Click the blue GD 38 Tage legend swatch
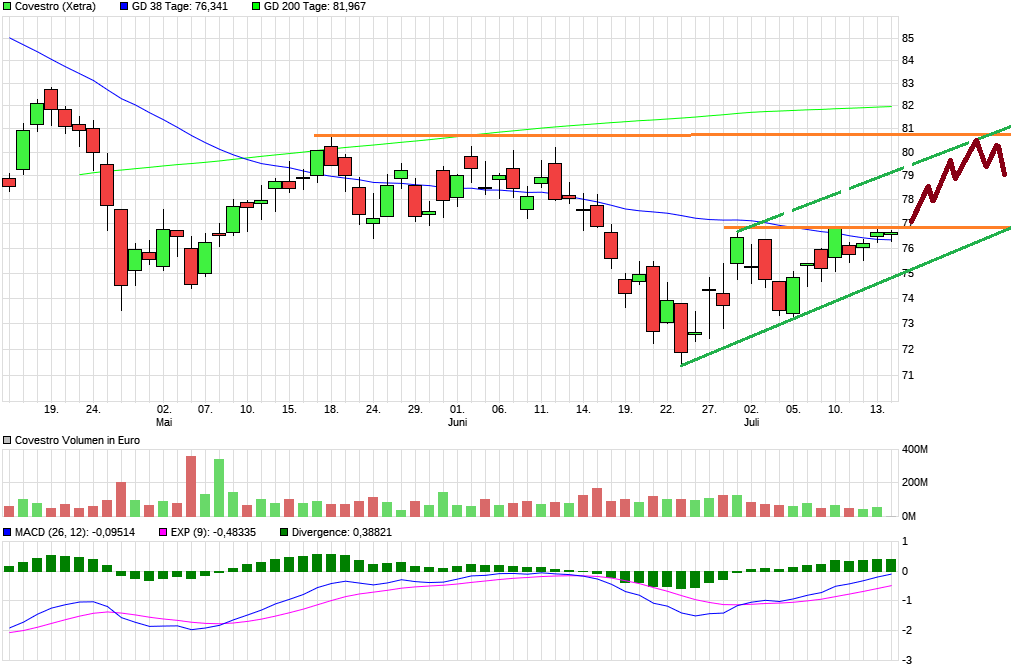Viewport: 1011px width, 670px height. [123, 6]
